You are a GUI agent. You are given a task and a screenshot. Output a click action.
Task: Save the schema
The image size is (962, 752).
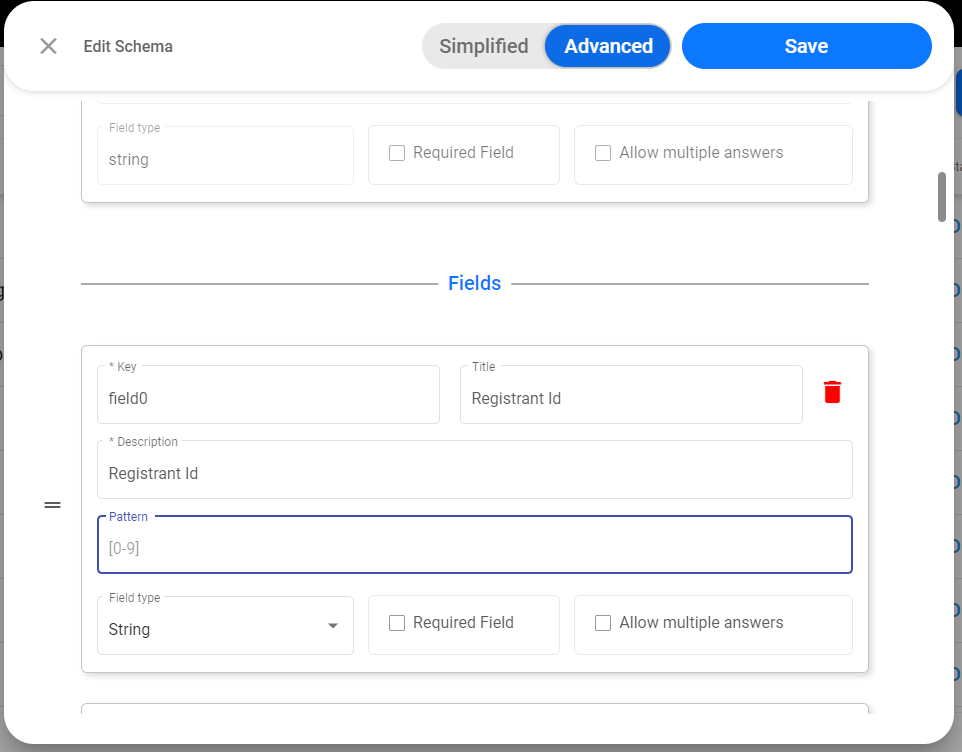coord(807,46)
